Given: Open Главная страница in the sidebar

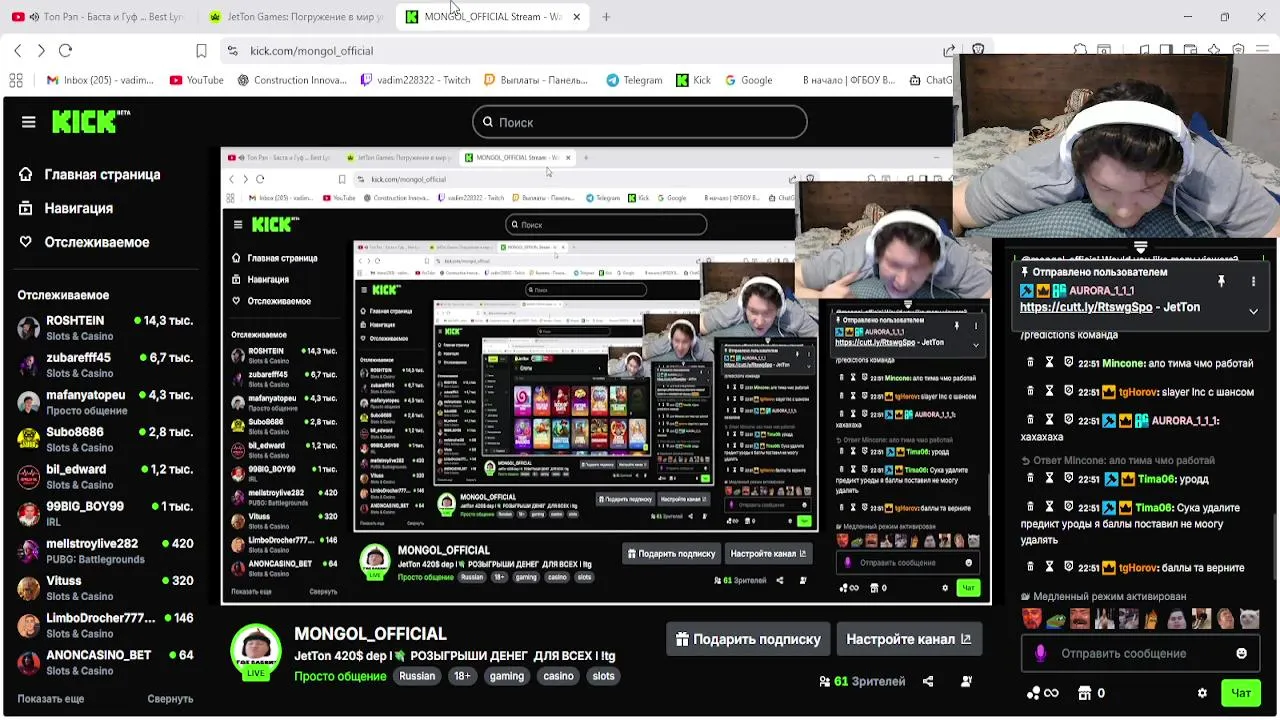Looking at the screenshot, I should [x=90, y=174].
